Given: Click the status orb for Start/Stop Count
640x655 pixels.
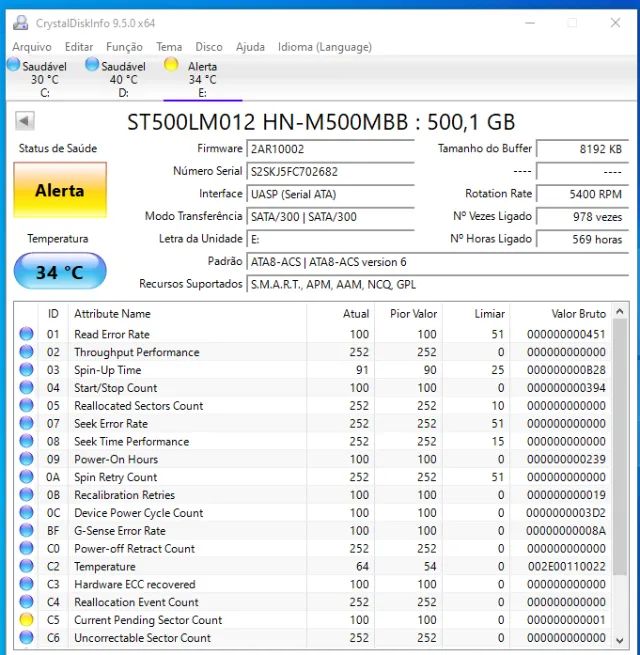Looking at the screenshot, I should point(26,388).
